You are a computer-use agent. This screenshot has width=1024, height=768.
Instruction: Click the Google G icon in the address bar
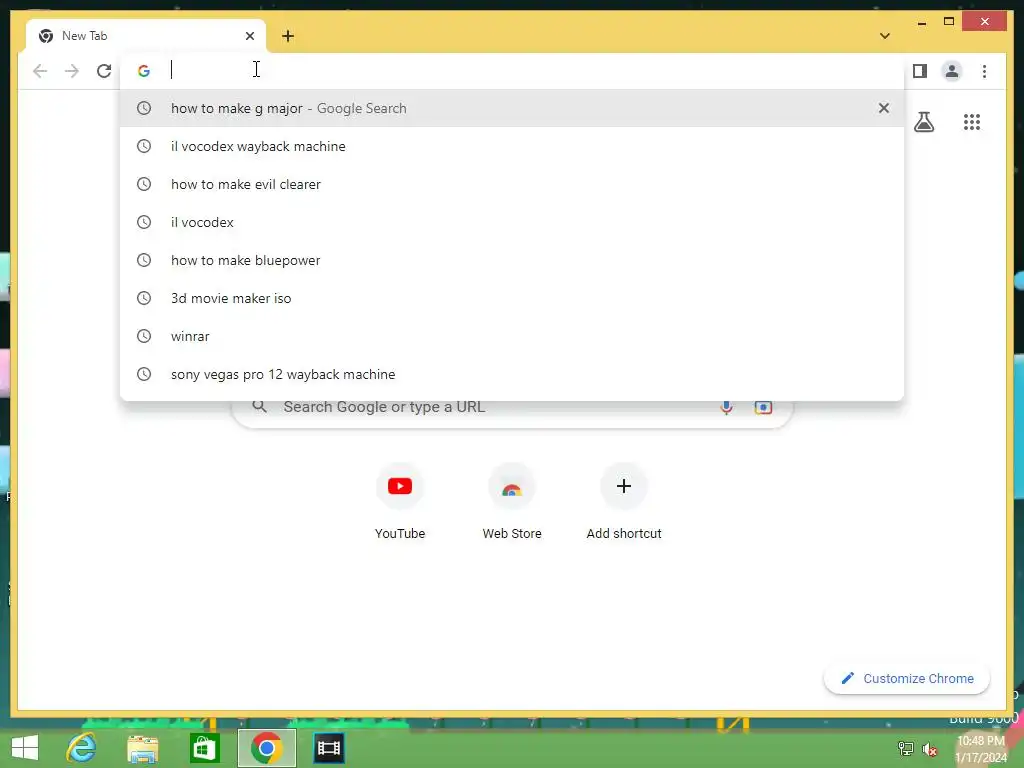[144, 71]
